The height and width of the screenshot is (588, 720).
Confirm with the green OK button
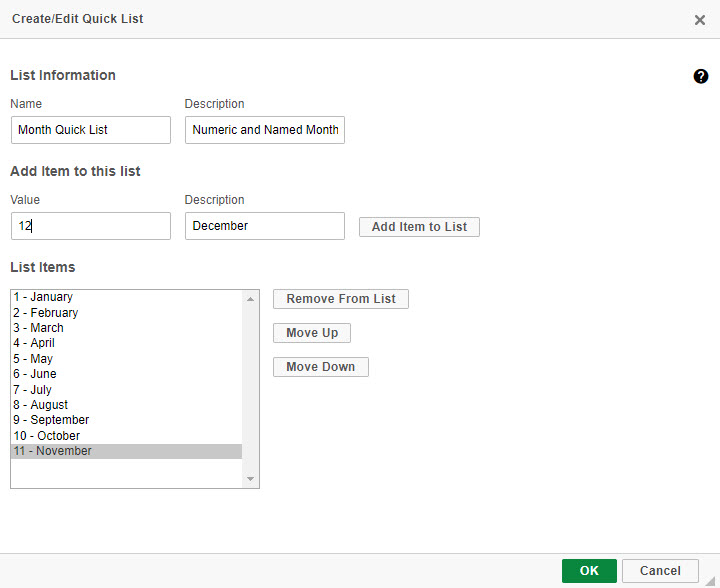(x=589, y=571)
